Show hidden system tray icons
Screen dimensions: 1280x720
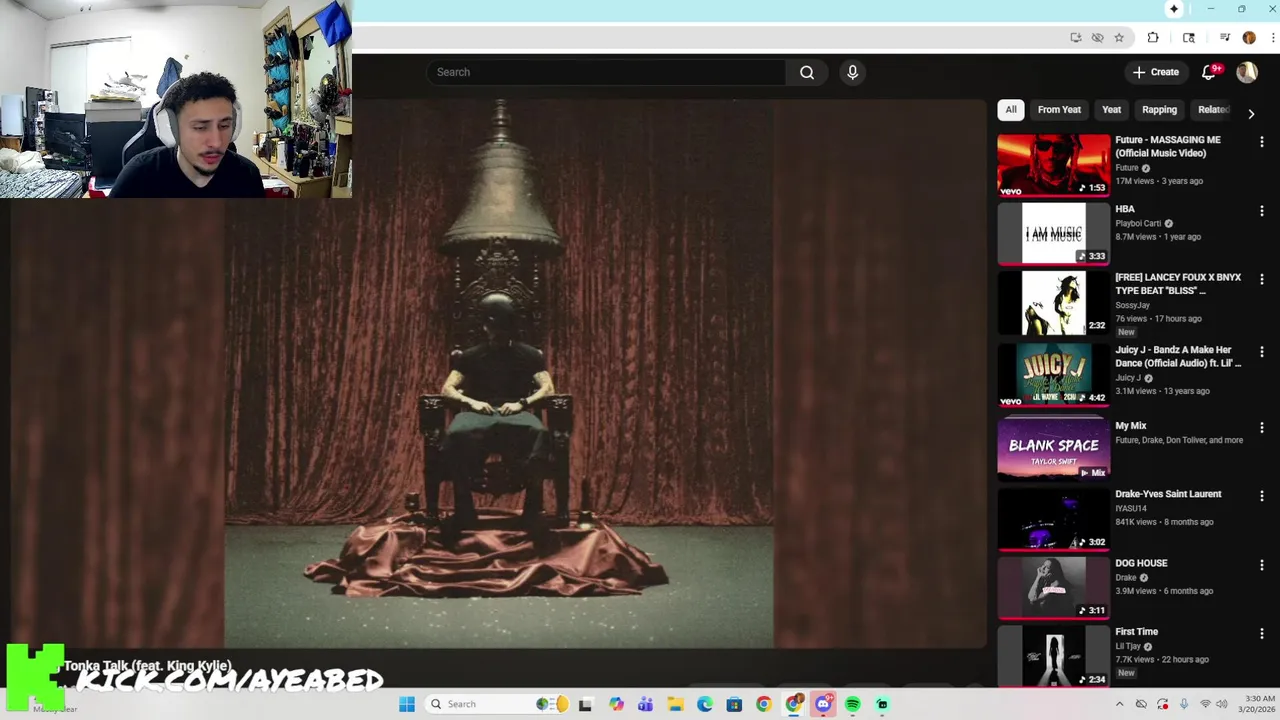tap(1119, 704)
